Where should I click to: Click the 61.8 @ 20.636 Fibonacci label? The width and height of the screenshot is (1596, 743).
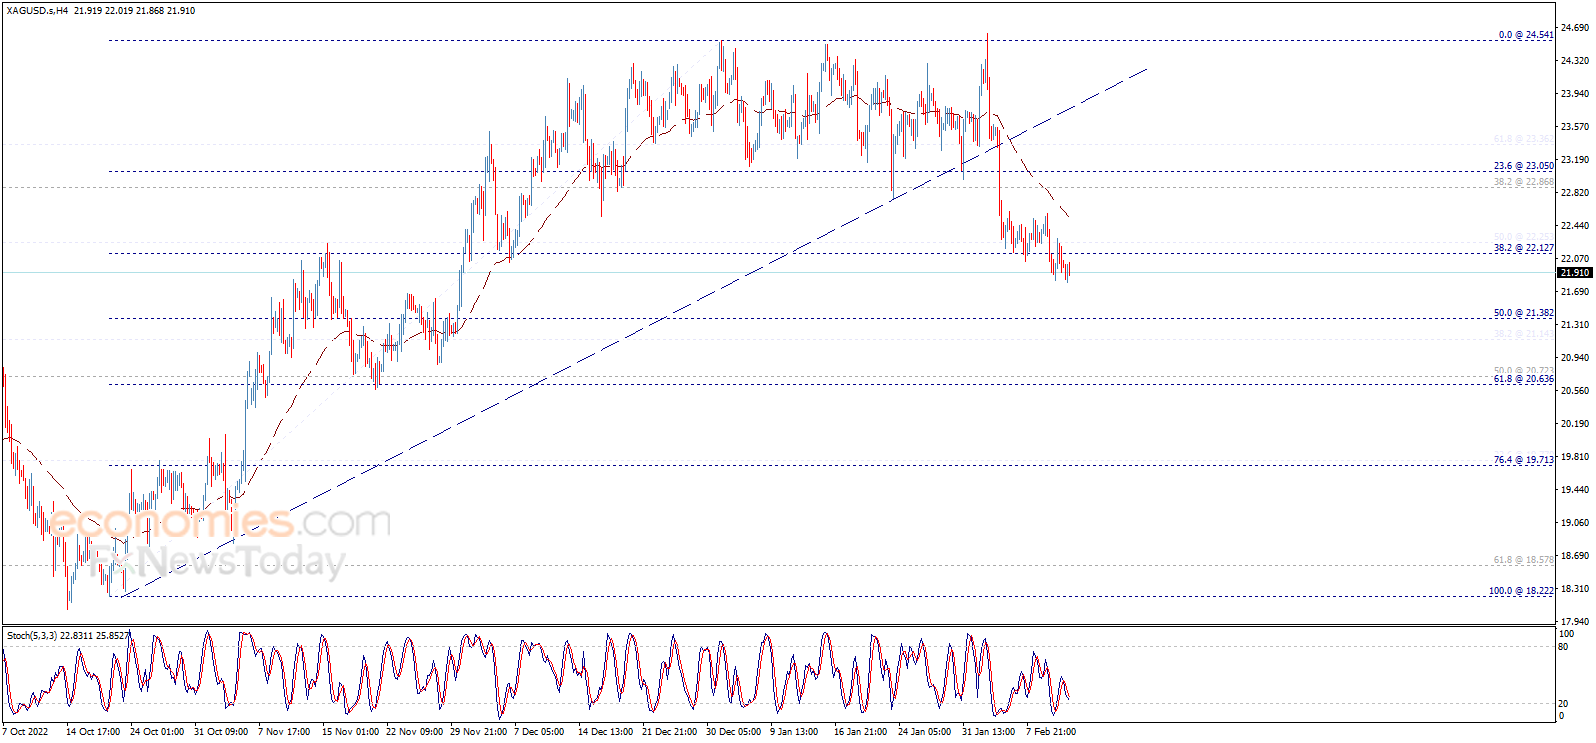coord(1524,379)
